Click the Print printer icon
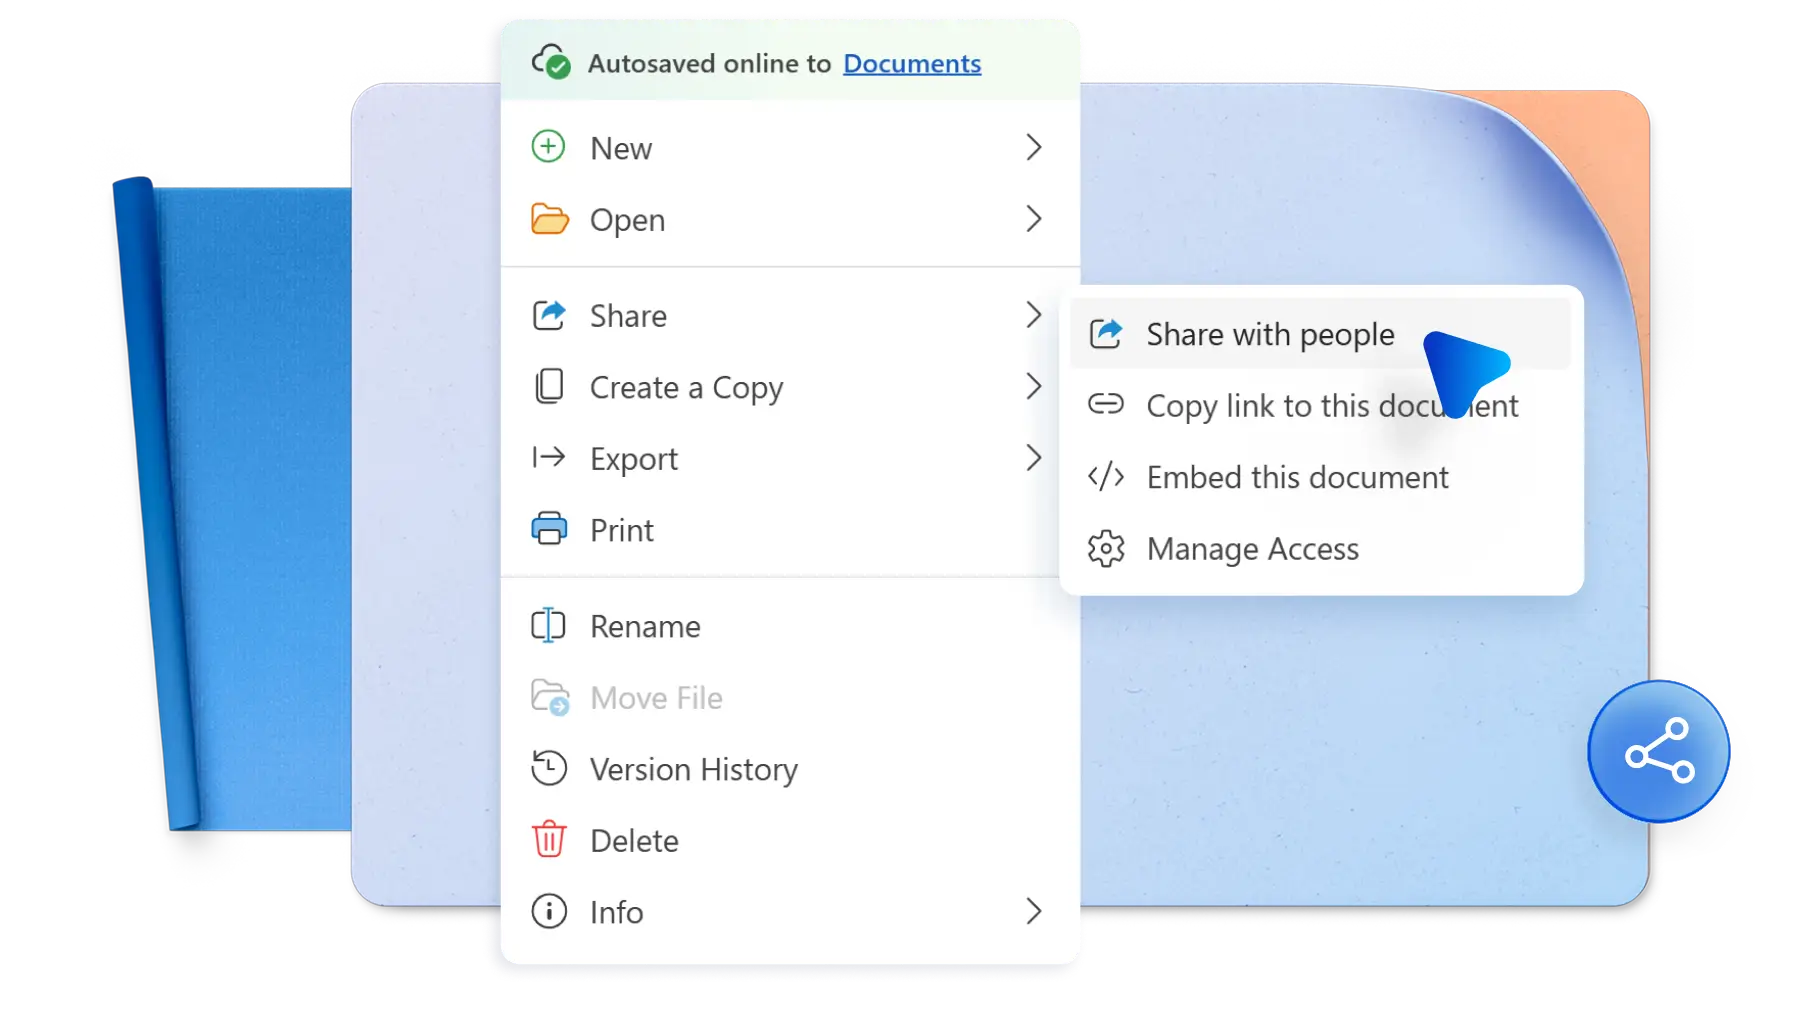Screen dimensions: 1800x1021 coord(548,529)
